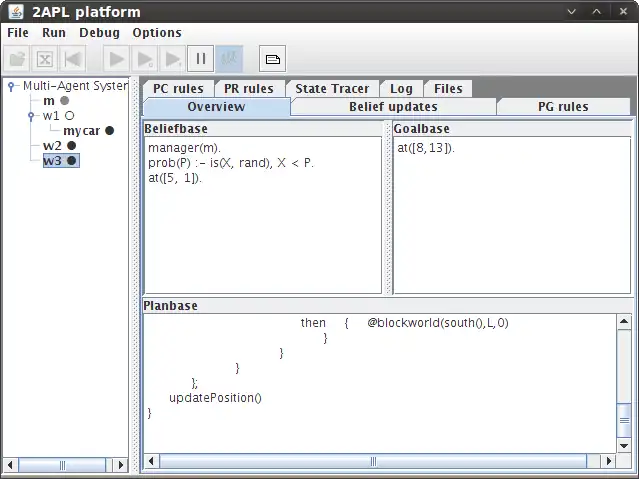Collapse the w1 agent node
Screen dimensions: 639x479
pyautogui.click(x=31, y=116)
